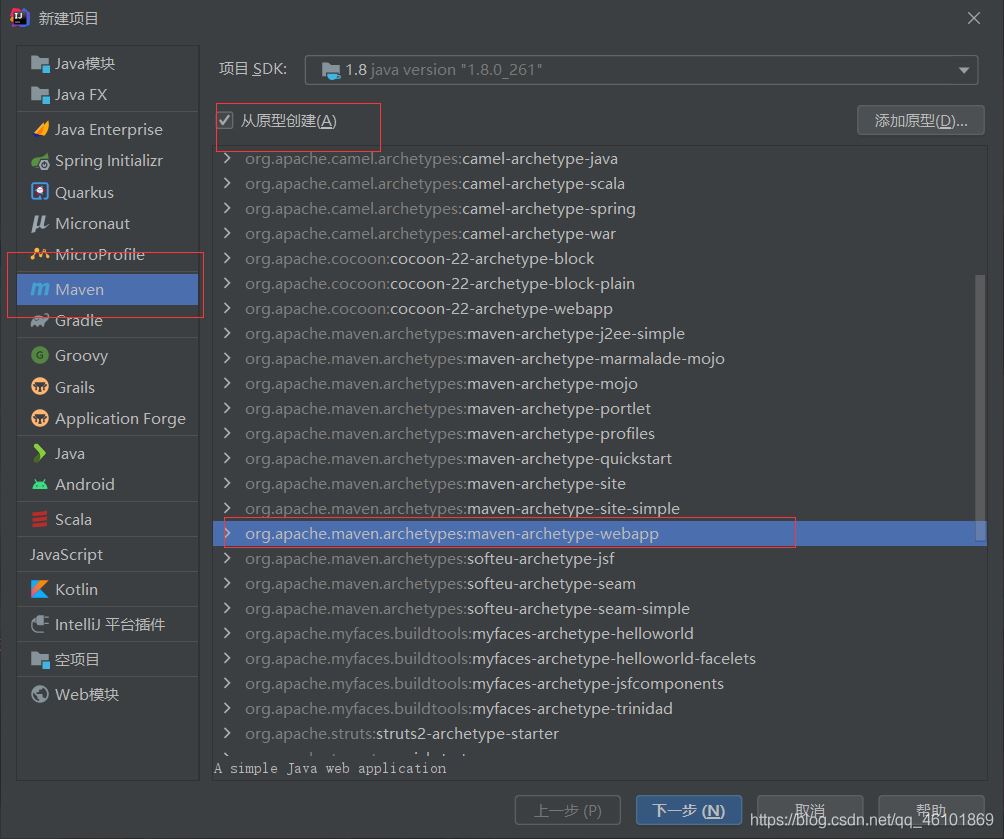1004x839 pixels.
Task: Click the IntelliJ 平台插件 plug icon
Action: (40, 624)
